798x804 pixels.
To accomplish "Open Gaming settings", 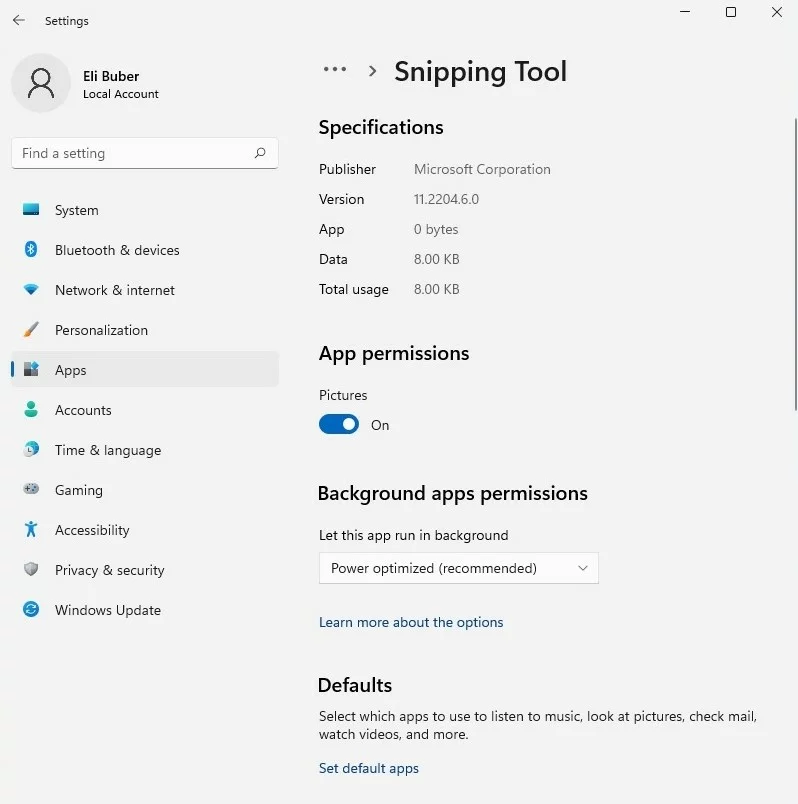I will [x=145, y=490].
